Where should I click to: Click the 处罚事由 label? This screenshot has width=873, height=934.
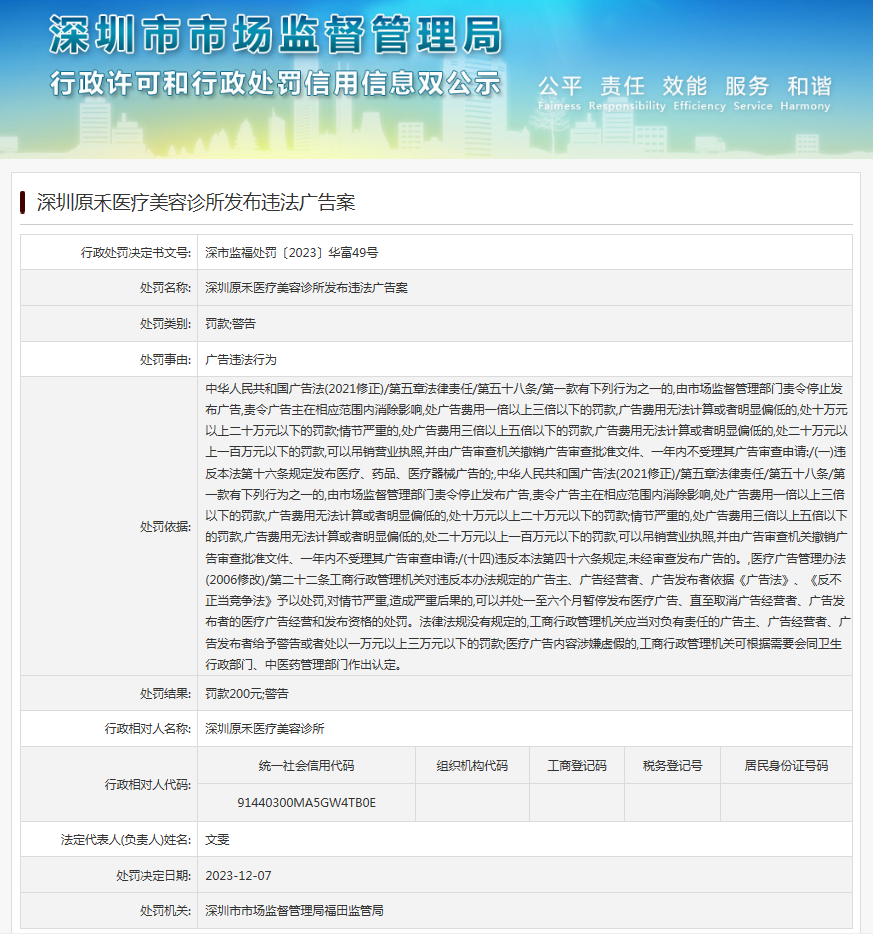tap(166, 359)
